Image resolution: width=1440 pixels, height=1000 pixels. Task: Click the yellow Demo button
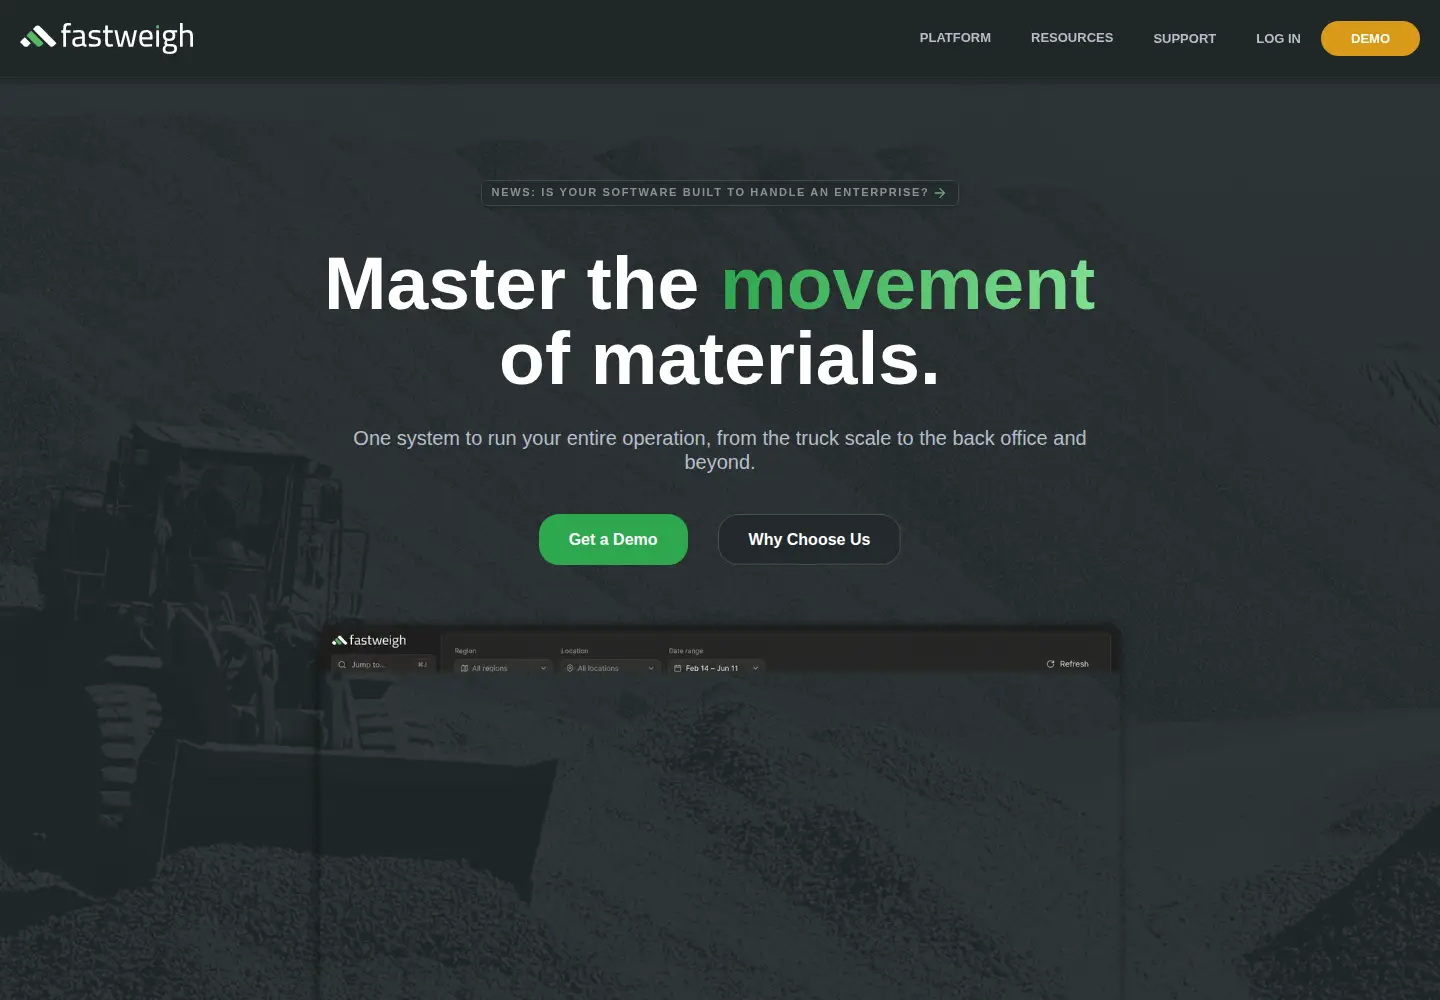(1370, 38)
